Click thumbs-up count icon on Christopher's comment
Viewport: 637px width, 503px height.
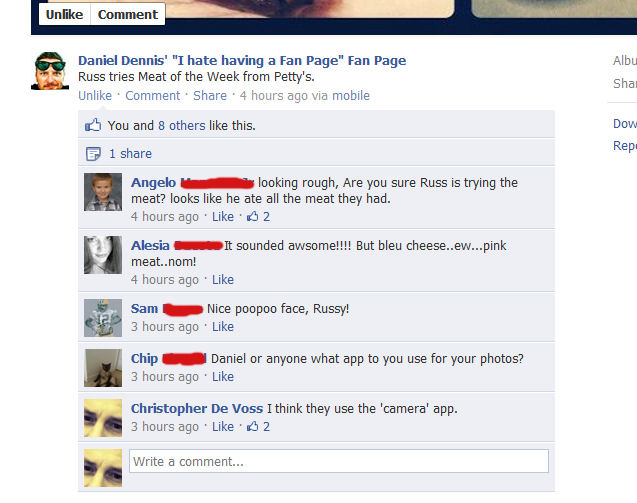click(253, 426)
